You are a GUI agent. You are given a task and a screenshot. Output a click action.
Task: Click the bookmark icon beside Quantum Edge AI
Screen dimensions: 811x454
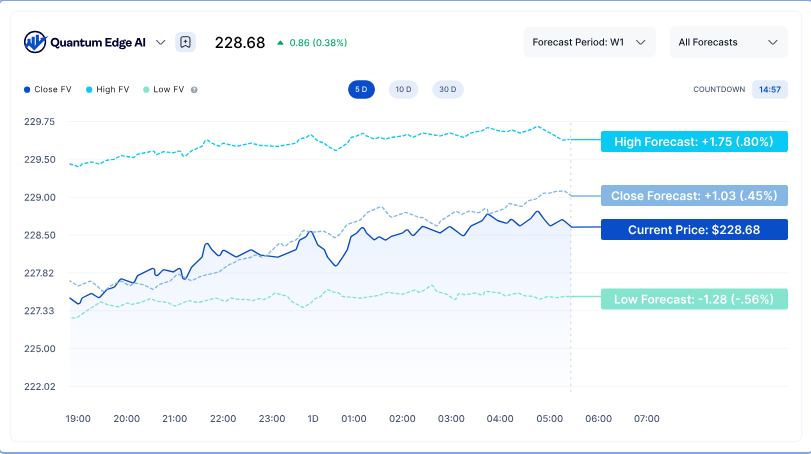pyautogui.click(x=185, y=42)
